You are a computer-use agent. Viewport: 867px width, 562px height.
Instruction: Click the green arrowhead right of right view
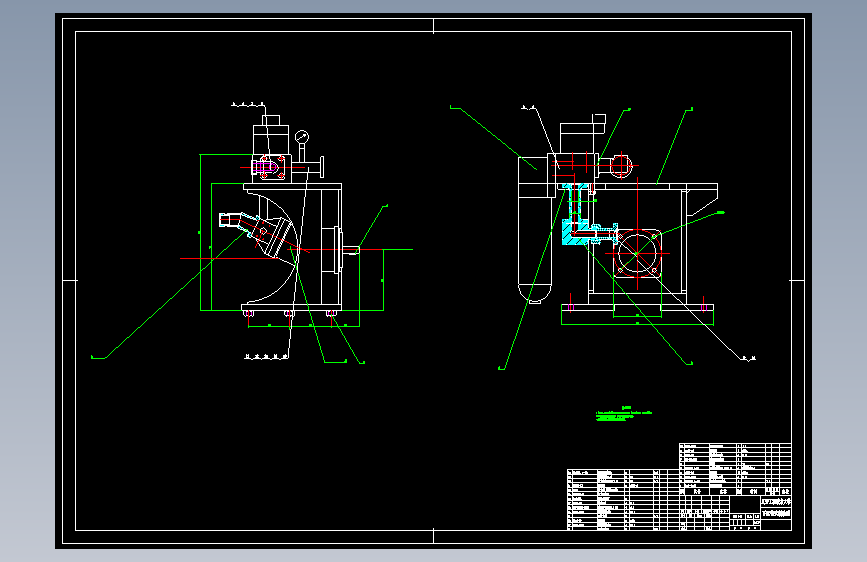pos(720,212)
